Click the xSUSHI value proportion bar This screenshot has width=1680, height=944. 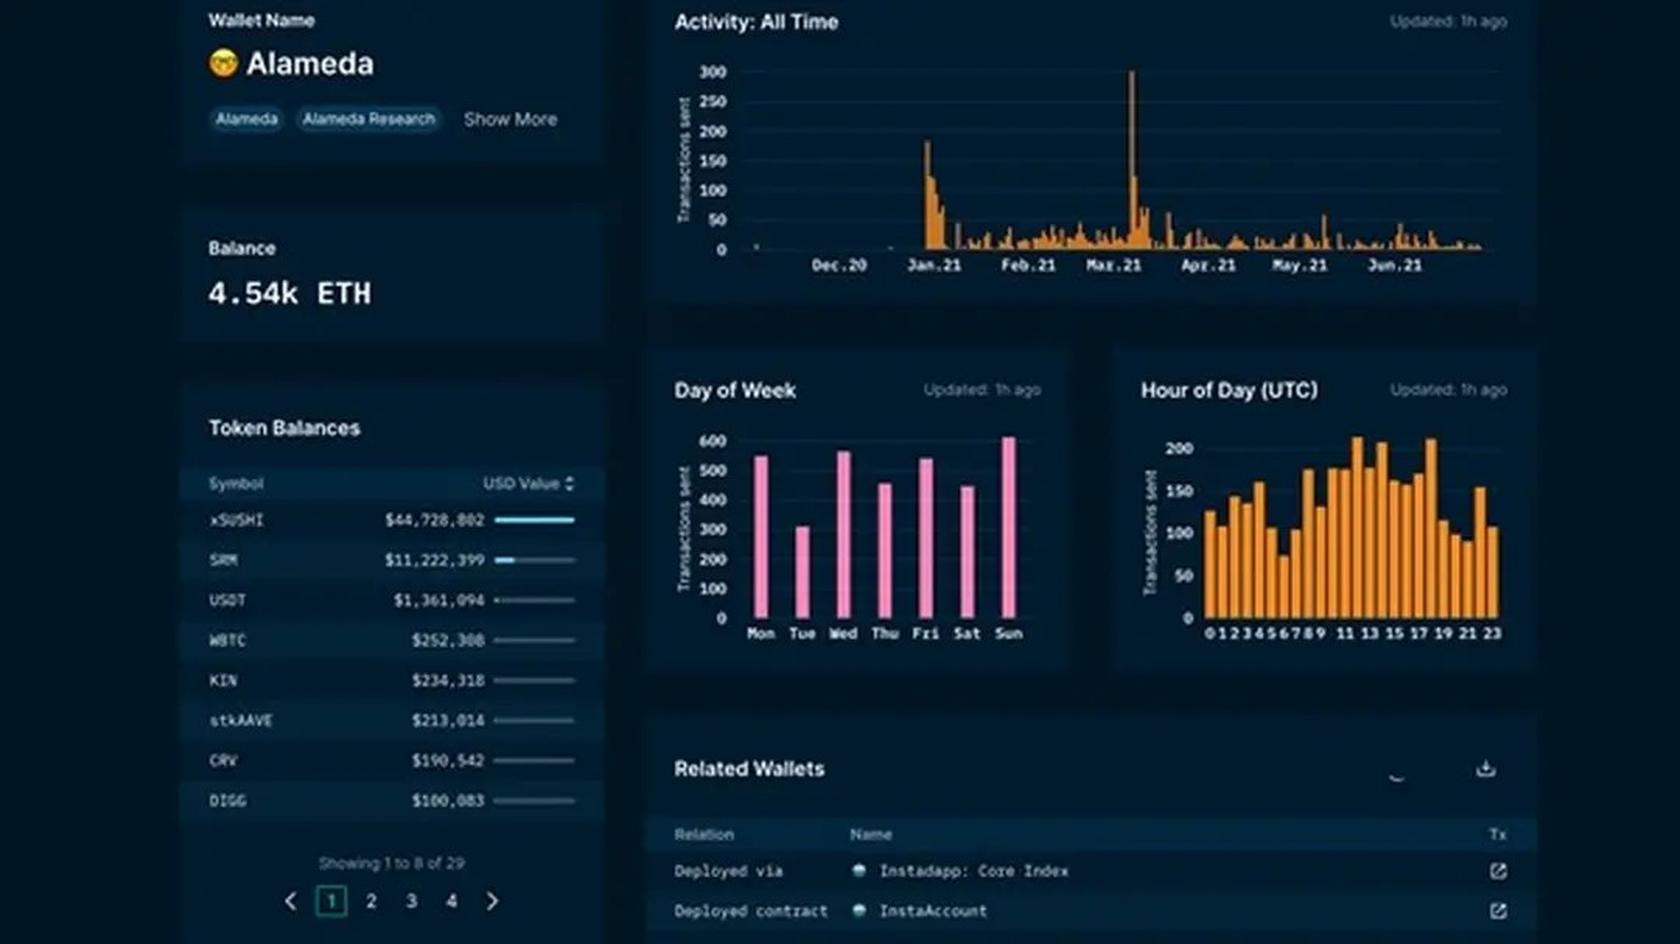click(535, 520)
